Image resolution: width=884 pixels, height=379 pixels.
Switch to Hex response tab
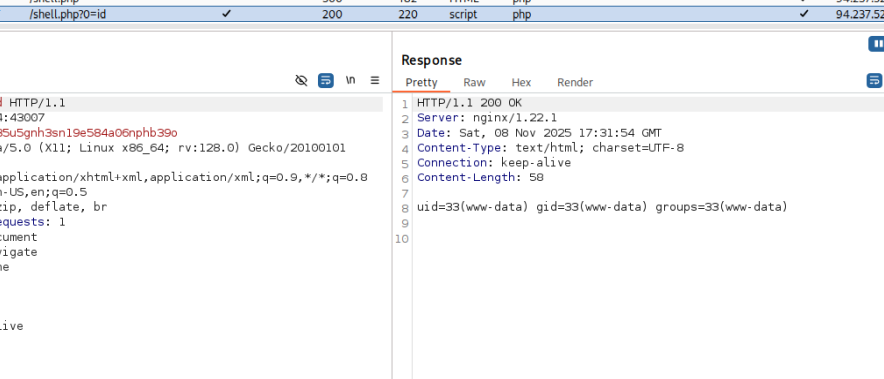tap(521, 82)
